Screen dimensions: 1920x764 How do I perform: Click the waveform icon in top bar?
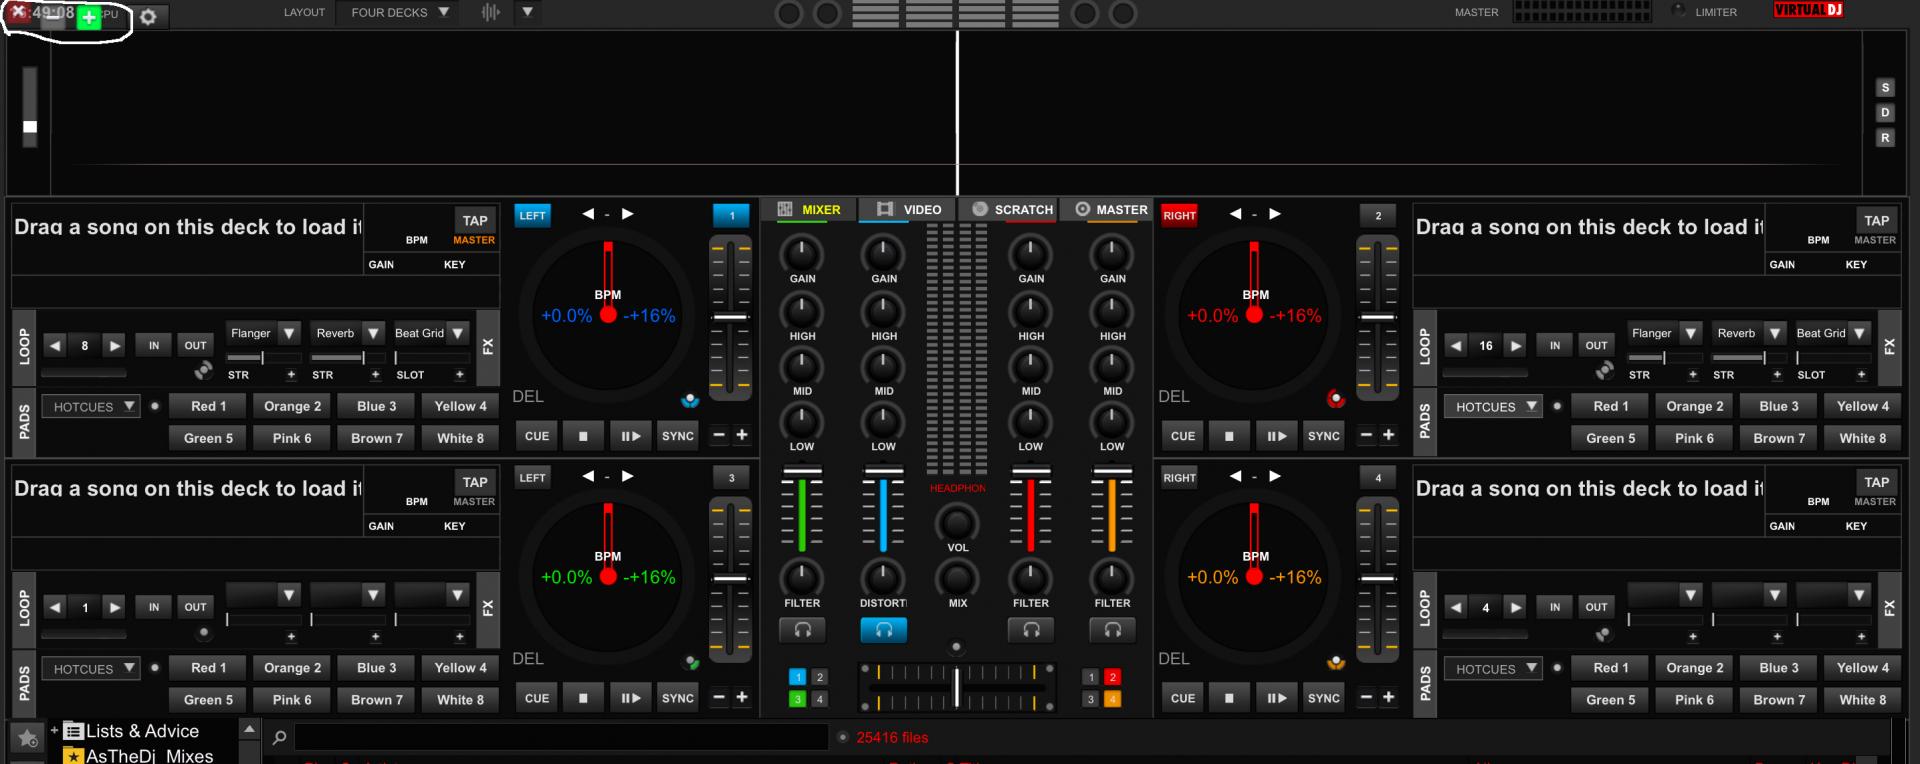(x=490, y=13)
